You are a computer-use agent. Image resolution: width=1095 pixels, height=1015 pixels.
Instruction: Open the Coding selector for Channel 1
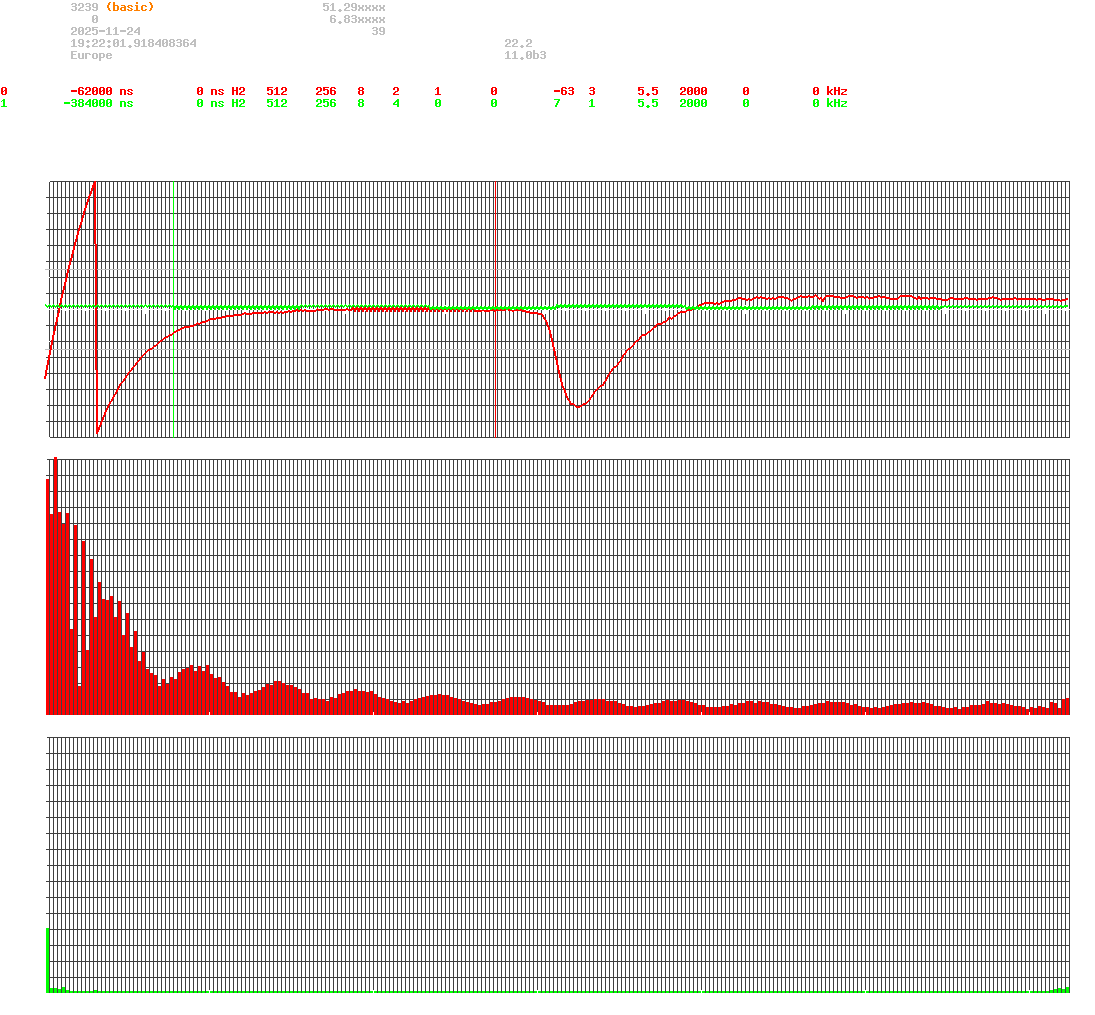[x=592, y=102]
